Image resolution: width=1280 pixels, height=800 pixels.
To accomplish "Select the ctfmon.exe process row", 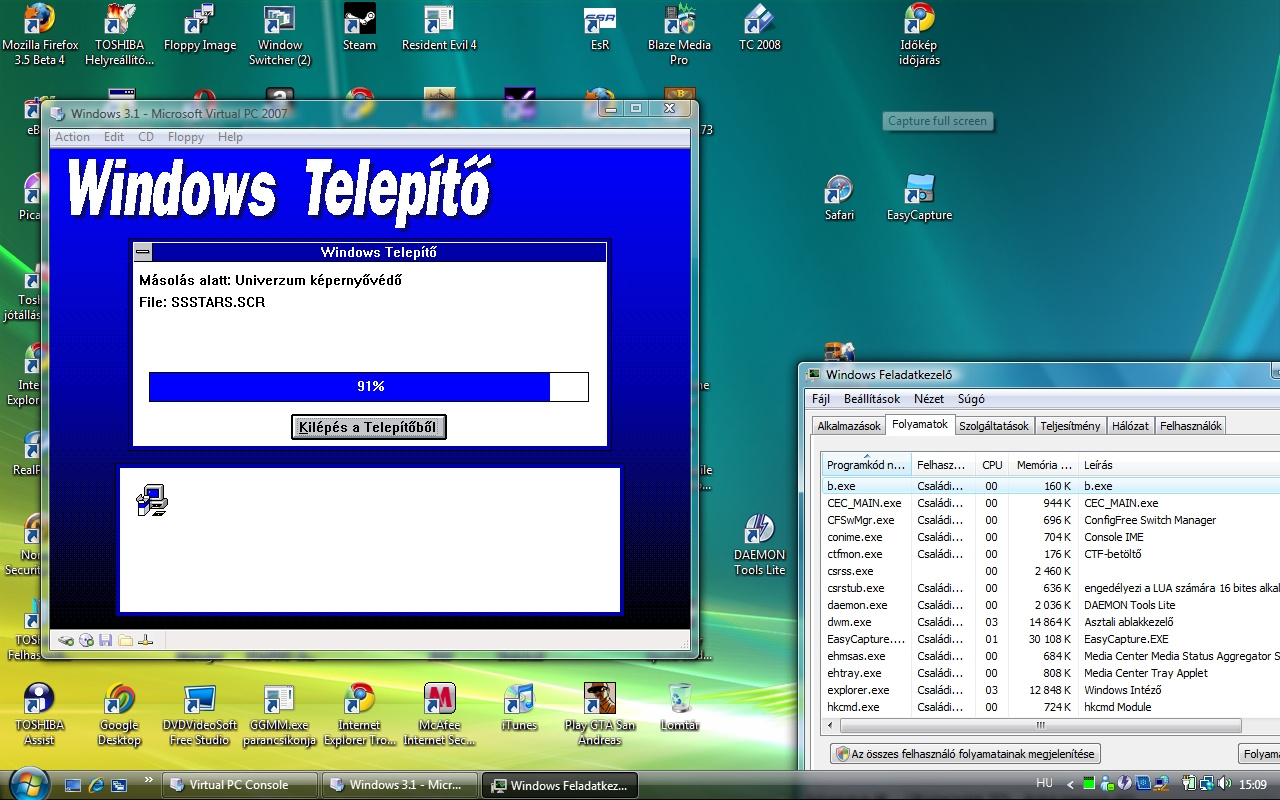I will pos(1051,554).
